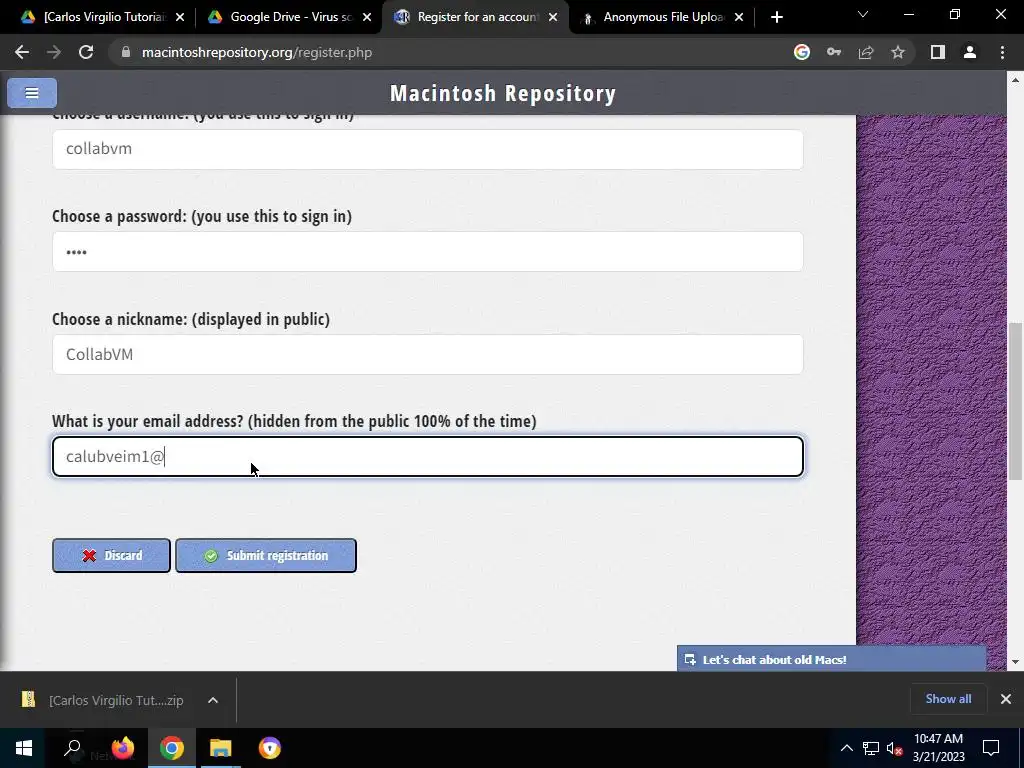The height and width of the screenshot is (768, 1024).
Task: Open the hamburger menu on Macintosh Repository
Action: tap(32, 93)
